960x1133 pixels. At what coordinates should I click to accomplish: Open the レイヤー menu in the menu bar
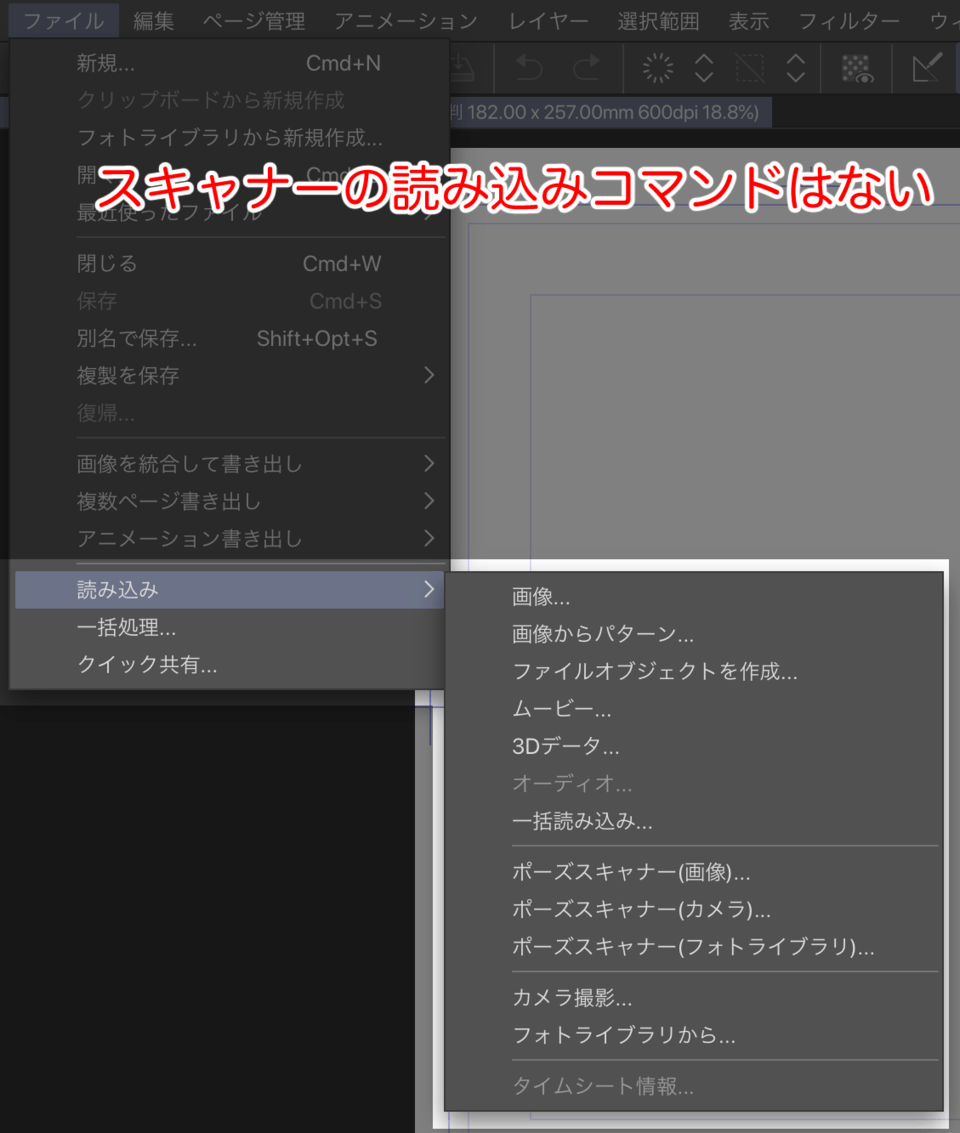548,20
